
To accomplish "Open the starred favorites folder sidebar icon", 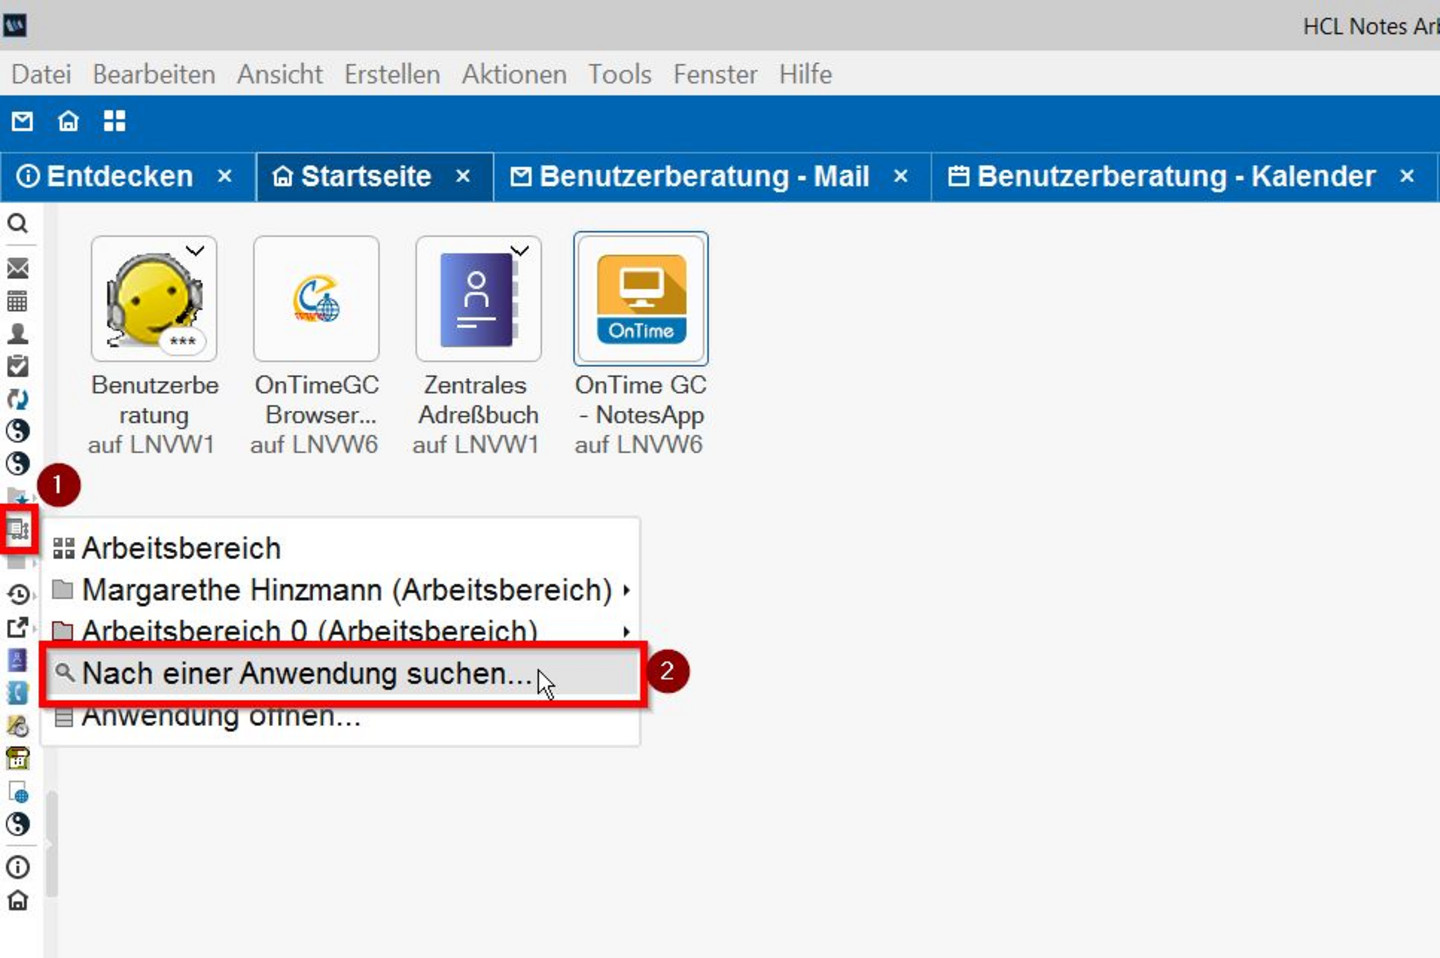I will point(17,496).
